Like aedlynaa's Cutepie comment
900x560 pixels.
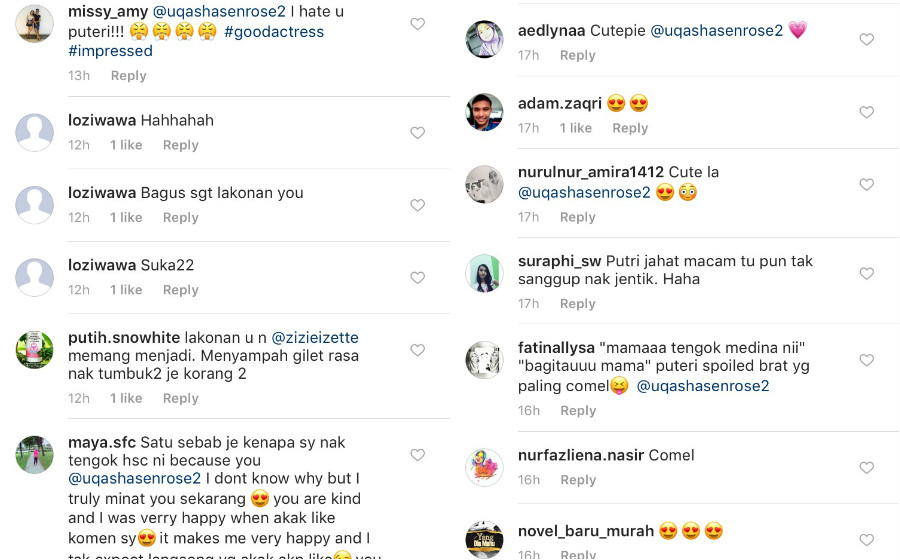pos(866,40)
